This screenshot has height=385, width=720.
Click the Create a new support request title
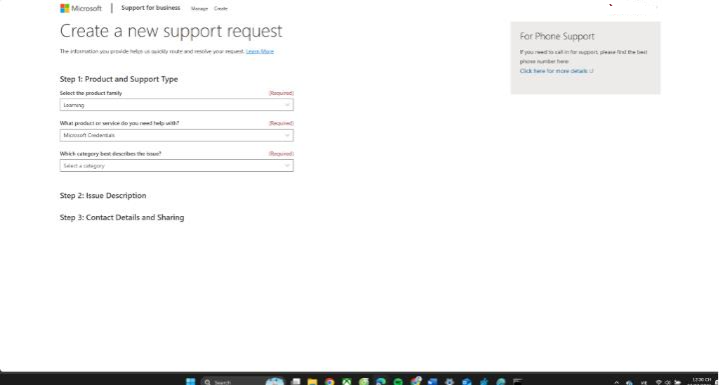coord(171,31)
